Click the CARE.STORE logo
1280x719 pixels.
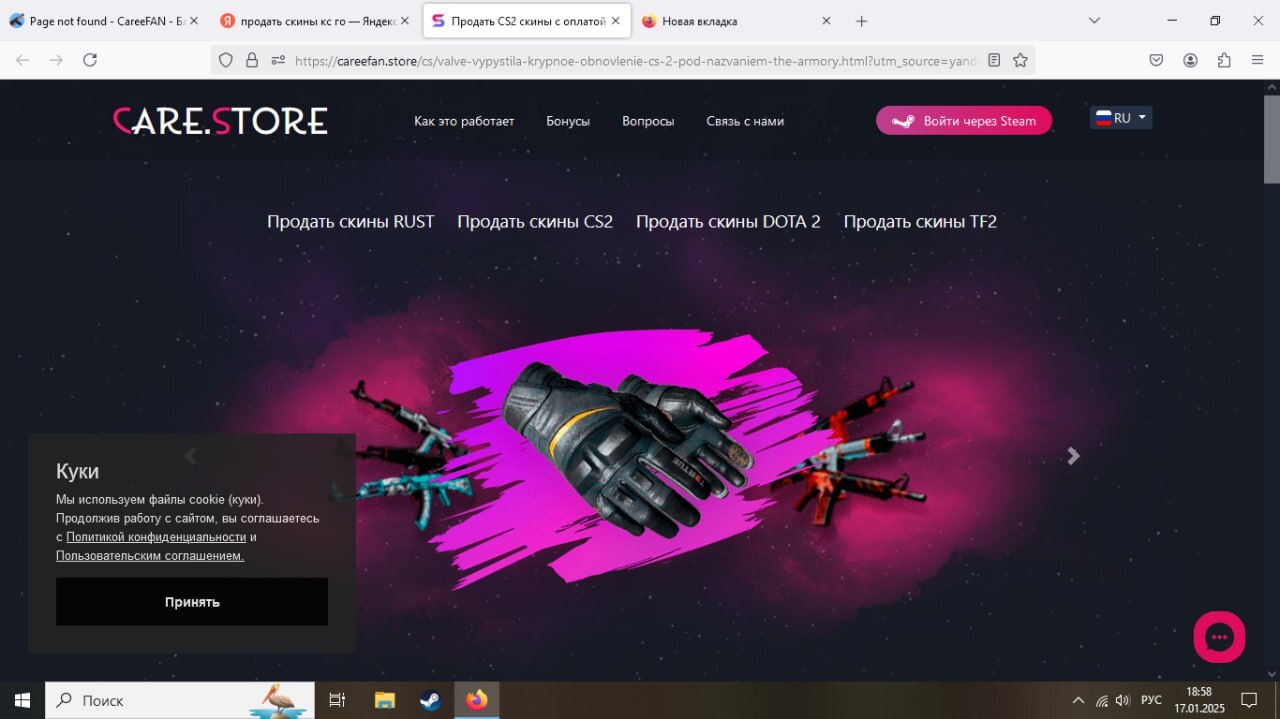tap(220, 121)
